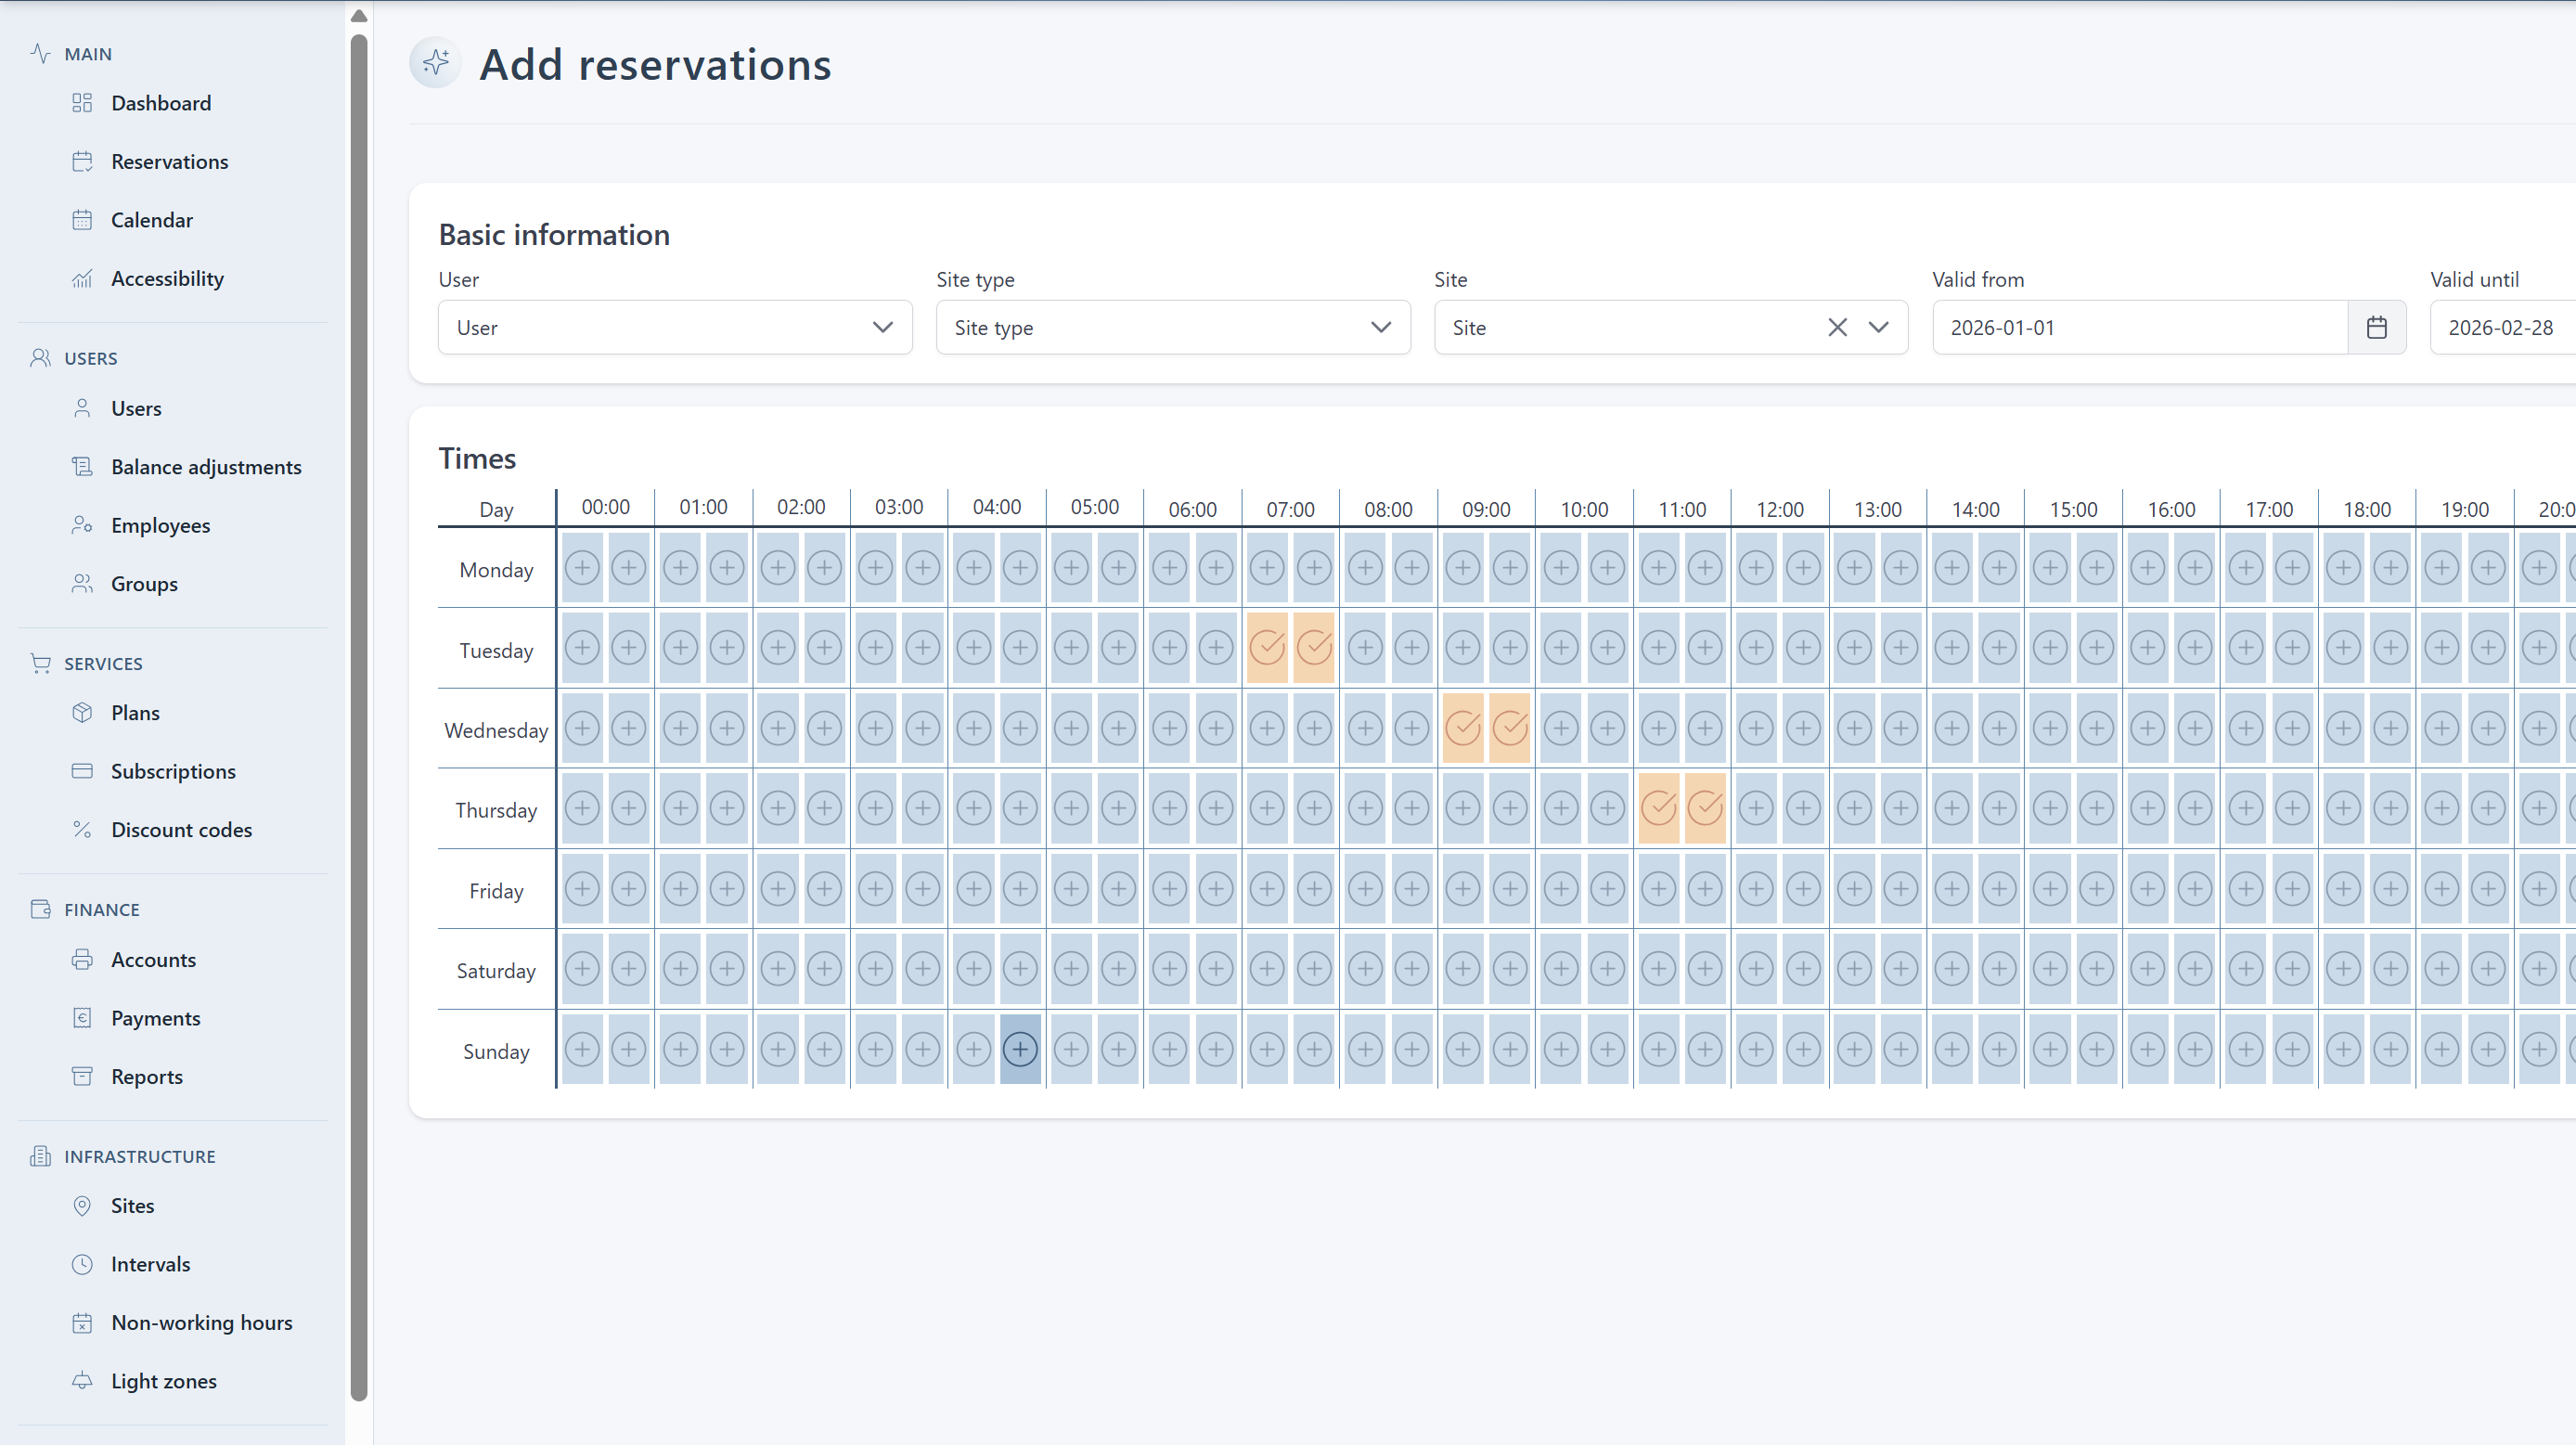Open the User dropdown

(675, 327)
